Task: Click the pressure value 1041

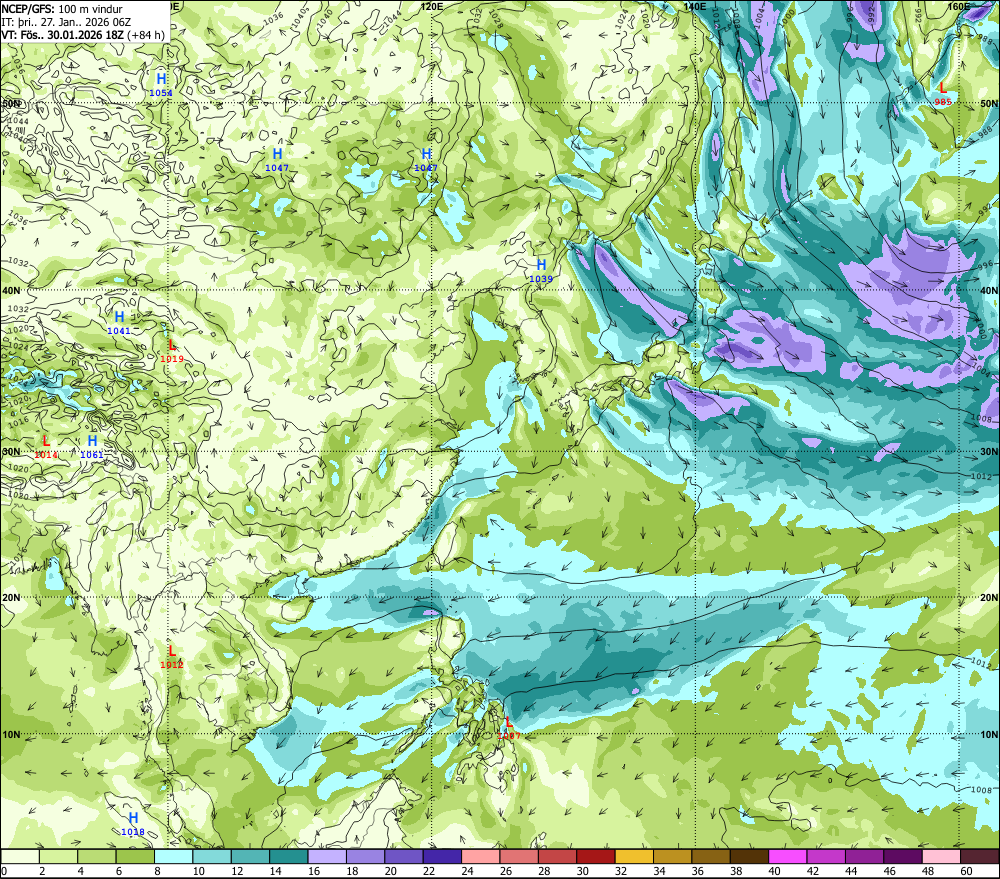Action: click(119, 331)
